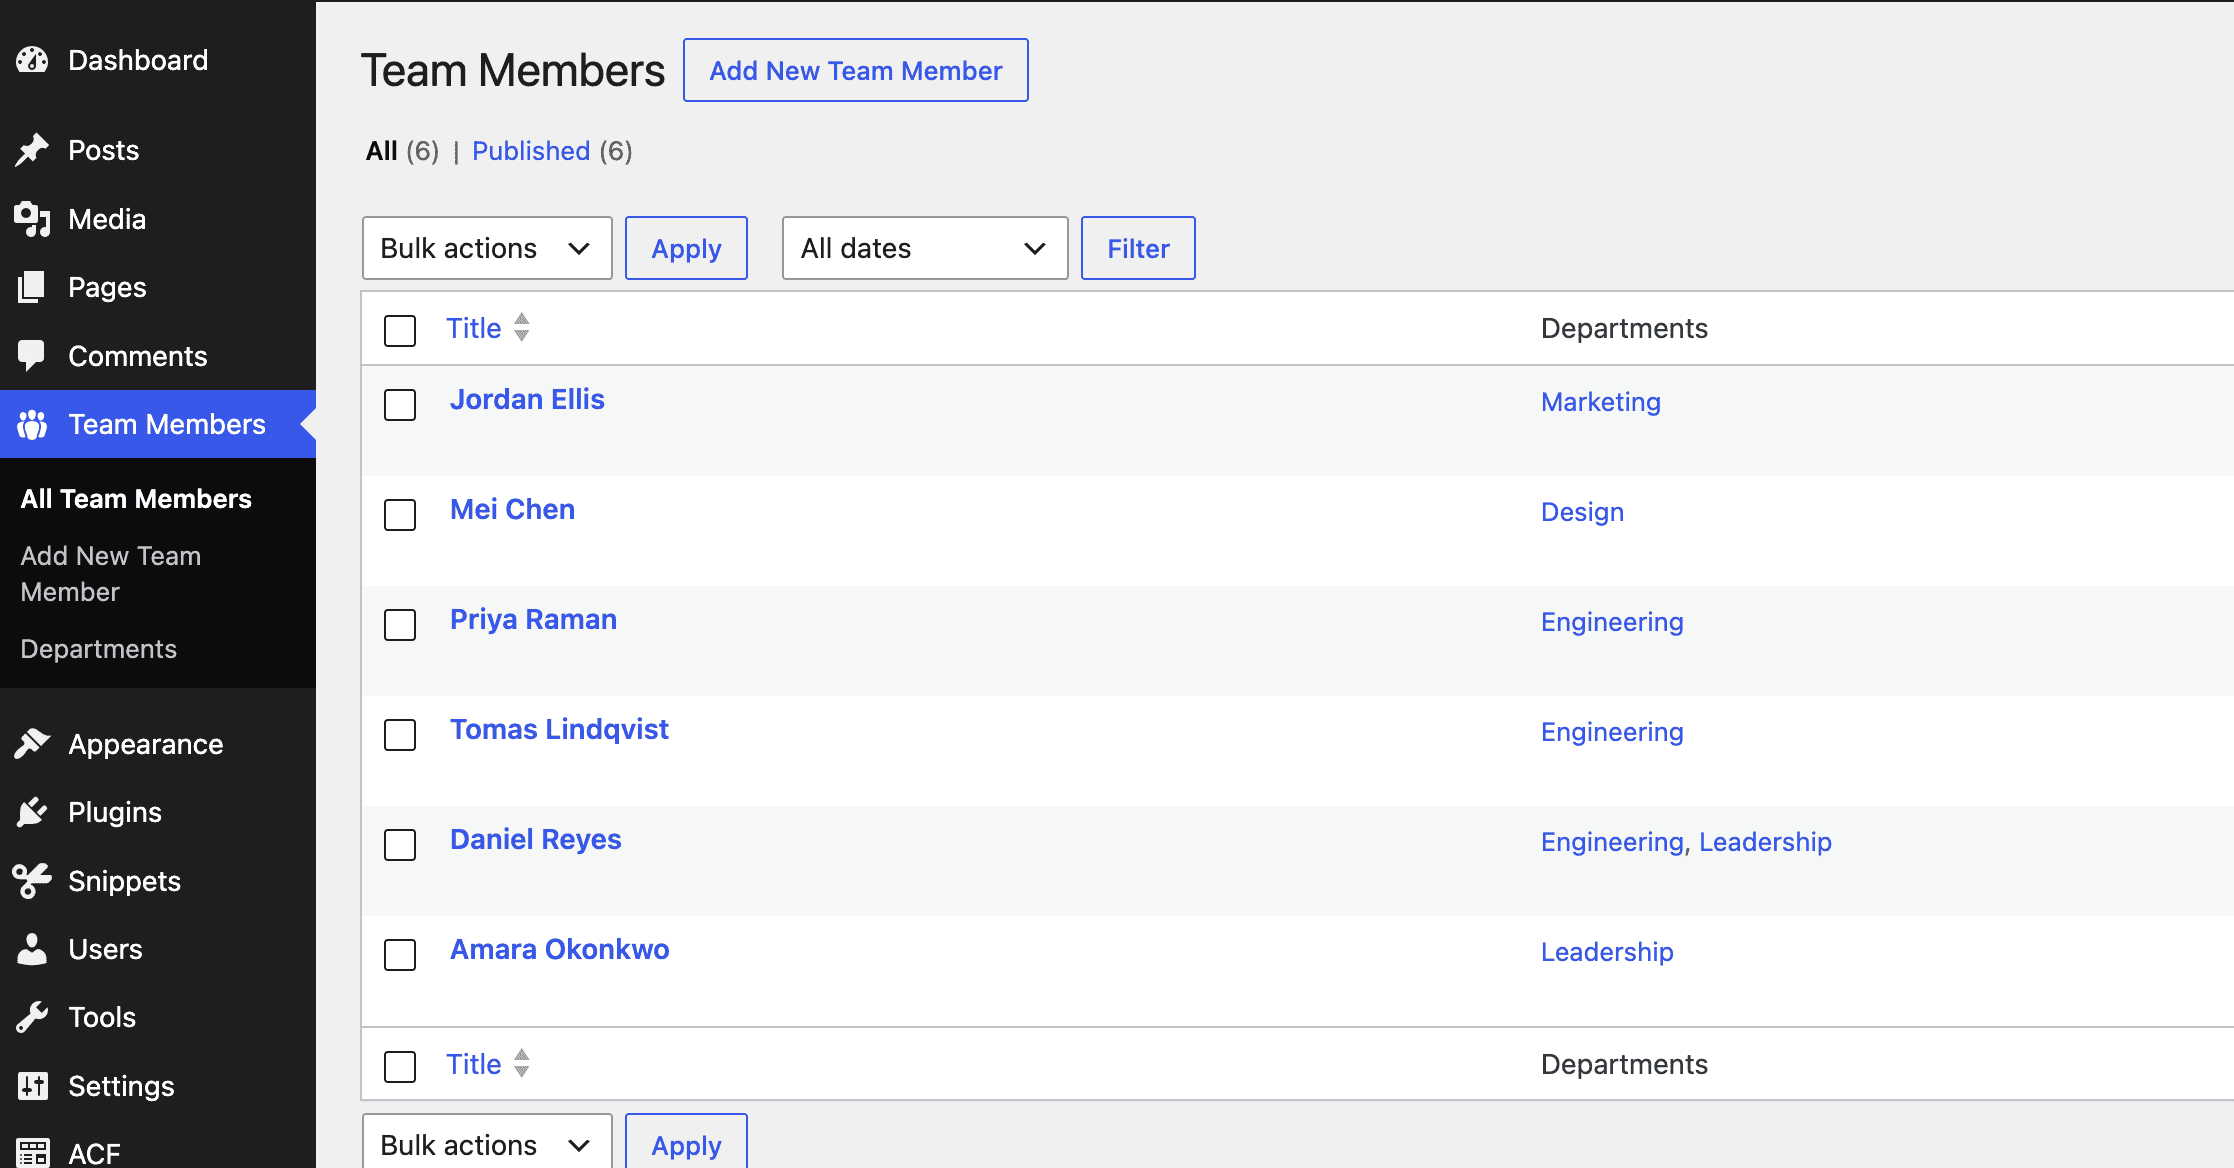Click the Media icon in sidebar
Image resolution: width=2234 pixels, height=1168 pixels.
click(x=32, y=219)
